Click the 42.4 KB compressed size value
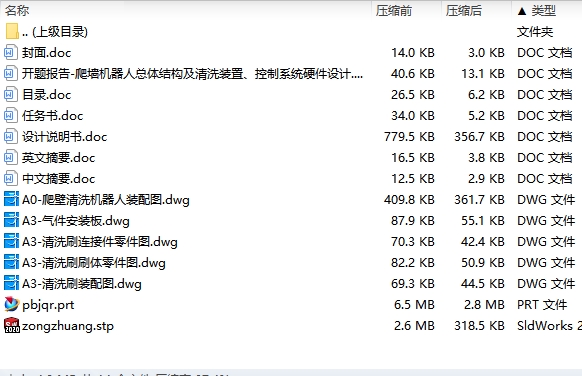 (x=483, y=242)
